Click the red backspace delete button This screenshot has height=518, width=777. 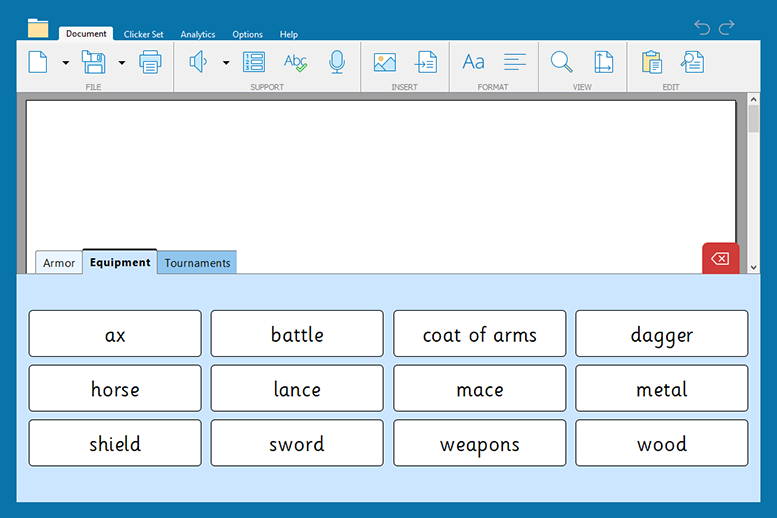(x=720, y=259)
